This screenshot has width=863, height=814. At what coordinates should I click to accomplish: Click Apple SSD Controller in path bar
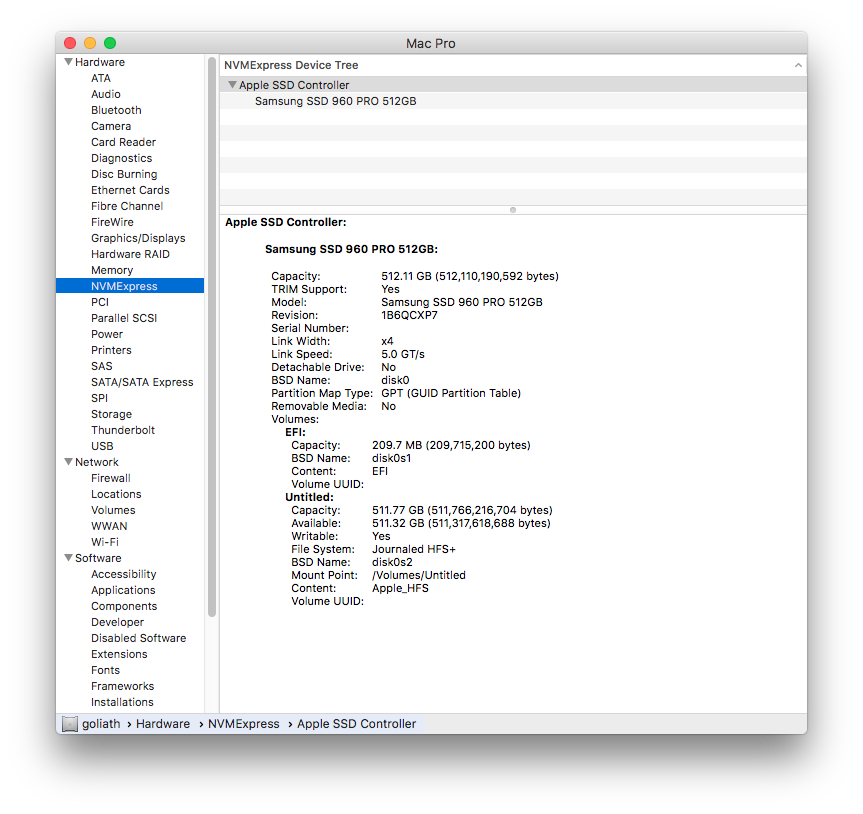point(356,723)
